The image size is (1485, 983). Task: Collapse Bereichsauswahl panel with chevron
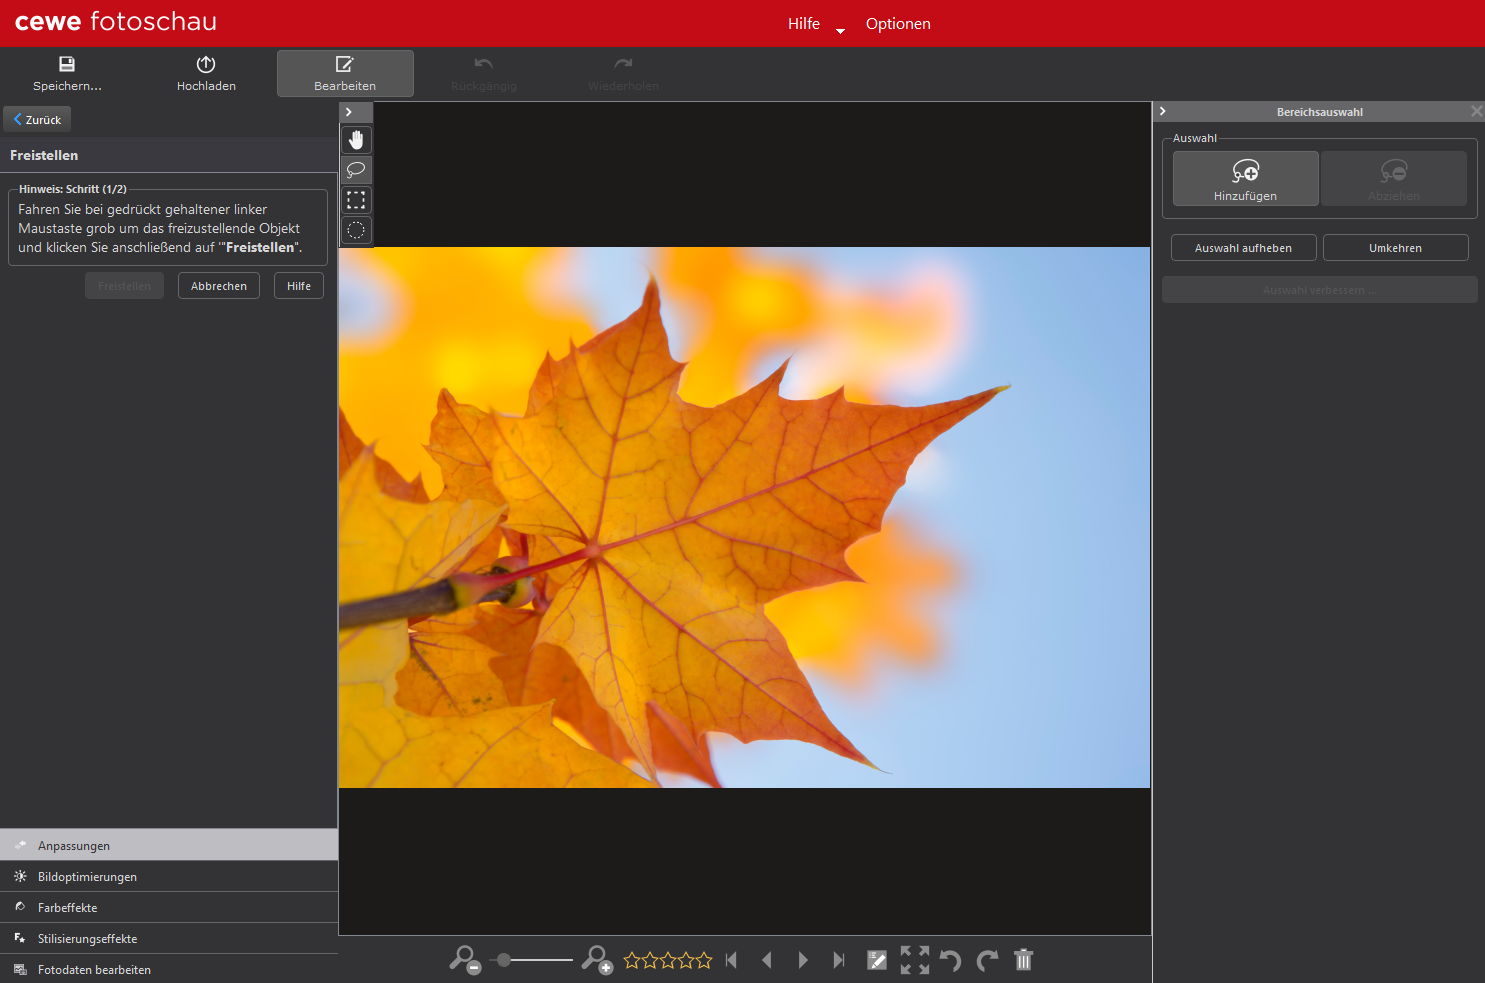tap(1163, 112)
